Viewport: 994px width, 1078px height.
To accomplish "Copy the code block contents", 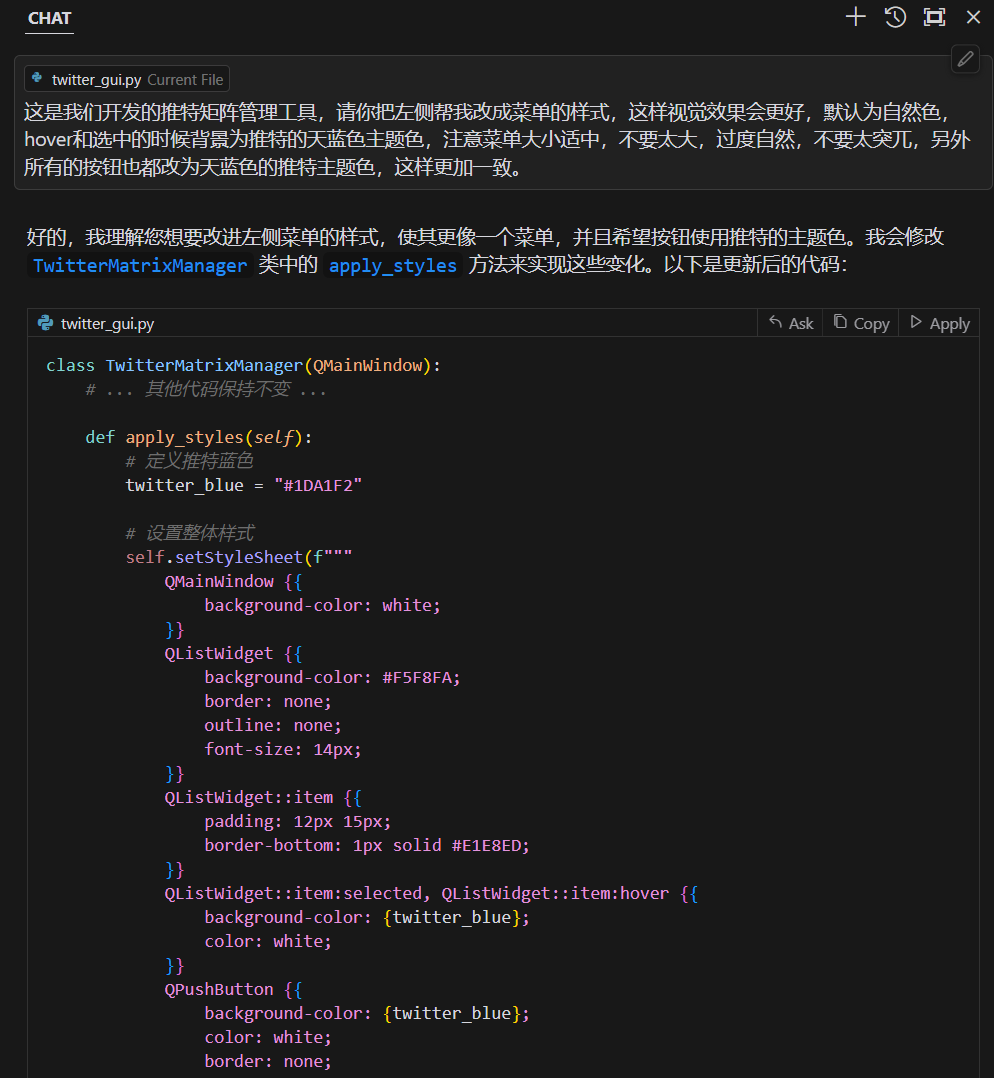I will [861, 323].
